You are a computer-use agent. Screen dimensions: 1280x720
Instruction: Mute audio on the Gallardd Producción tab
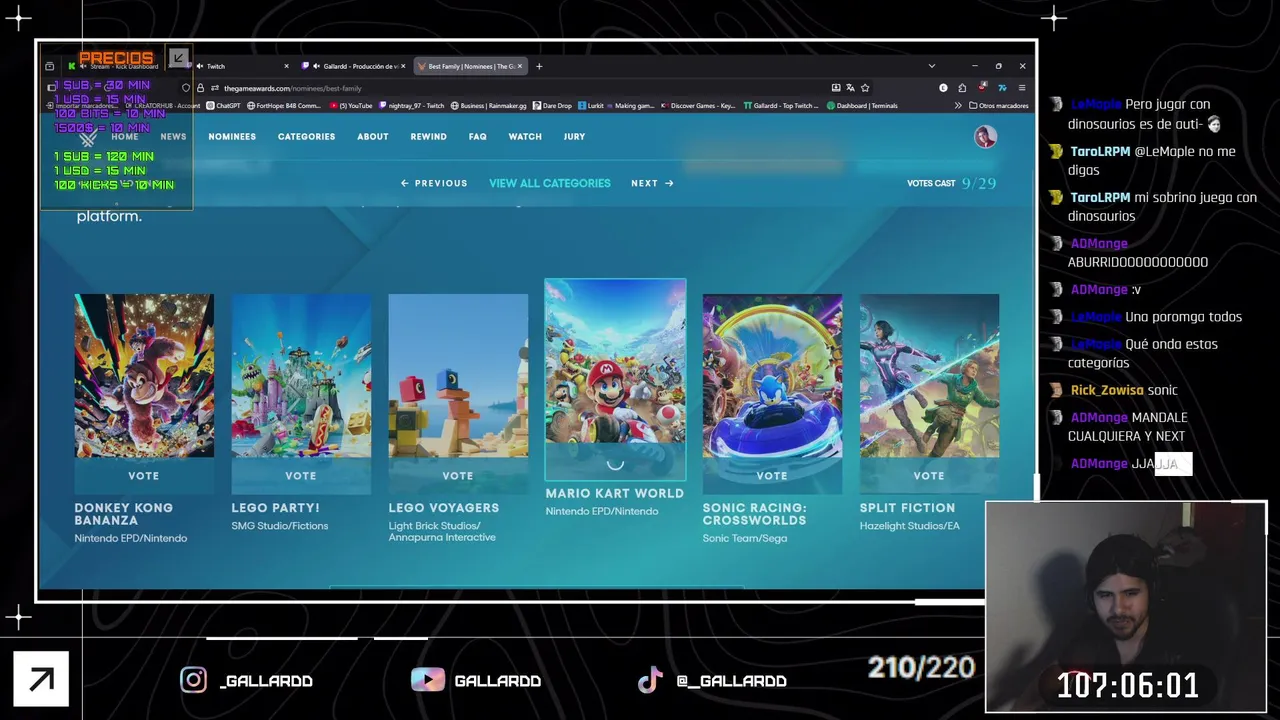tap(316, 66)
